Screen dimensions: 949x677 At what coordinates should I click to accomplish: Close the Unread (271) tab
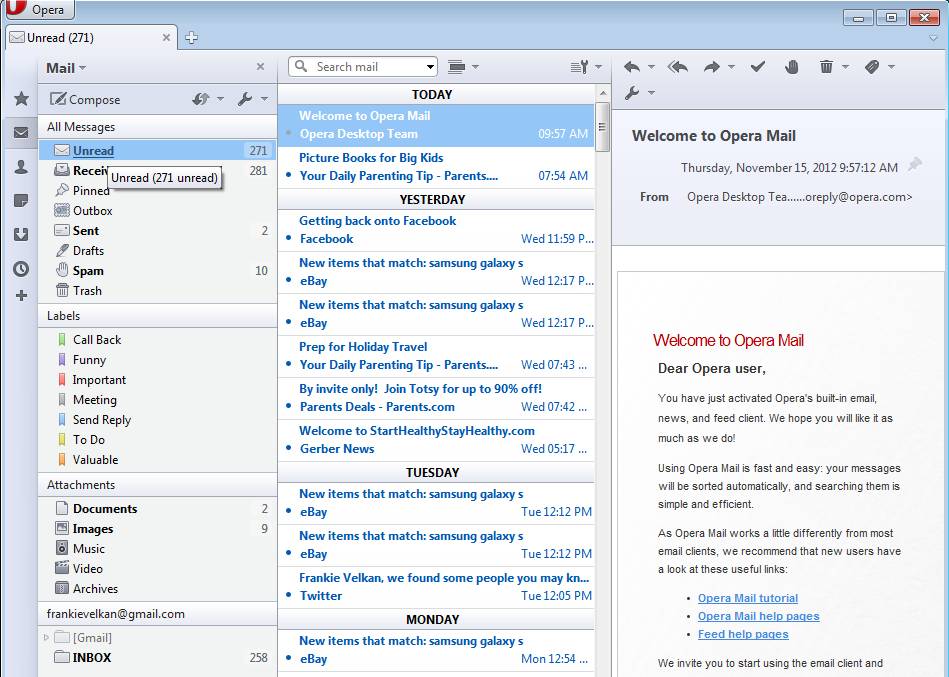pyautogui.click(x=166, y=38)
